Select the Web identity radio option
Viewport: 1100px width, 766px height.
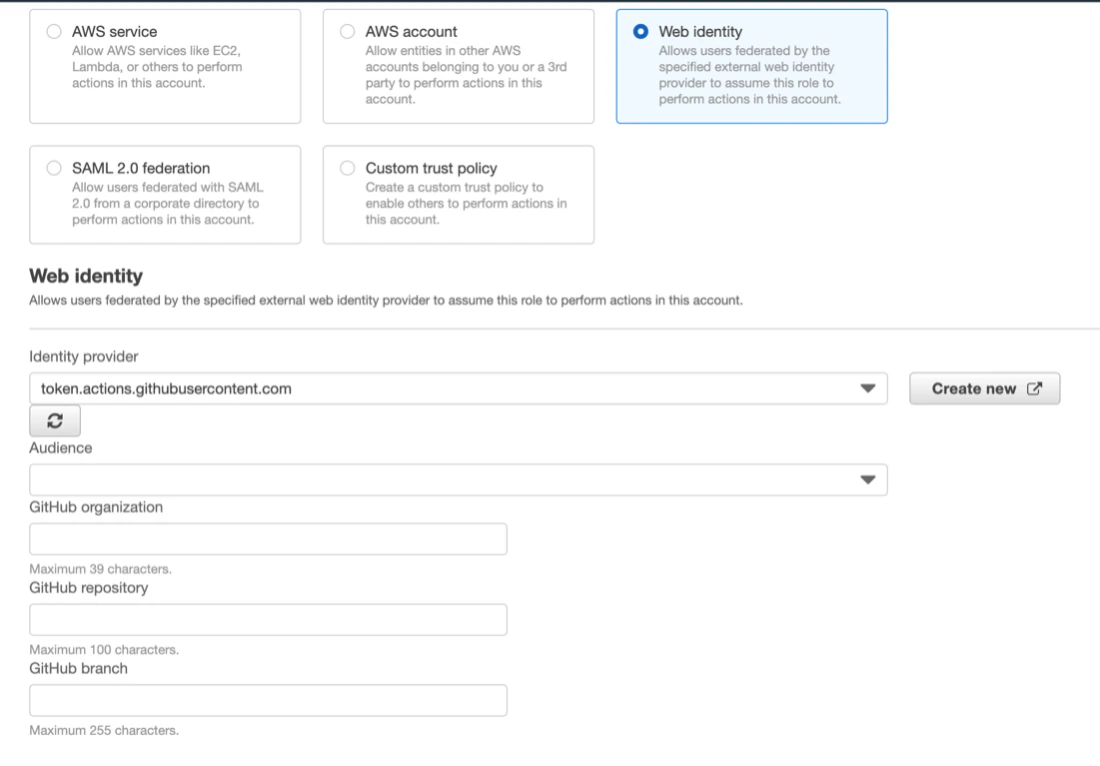pyautogui.click(x=640, y=32)
